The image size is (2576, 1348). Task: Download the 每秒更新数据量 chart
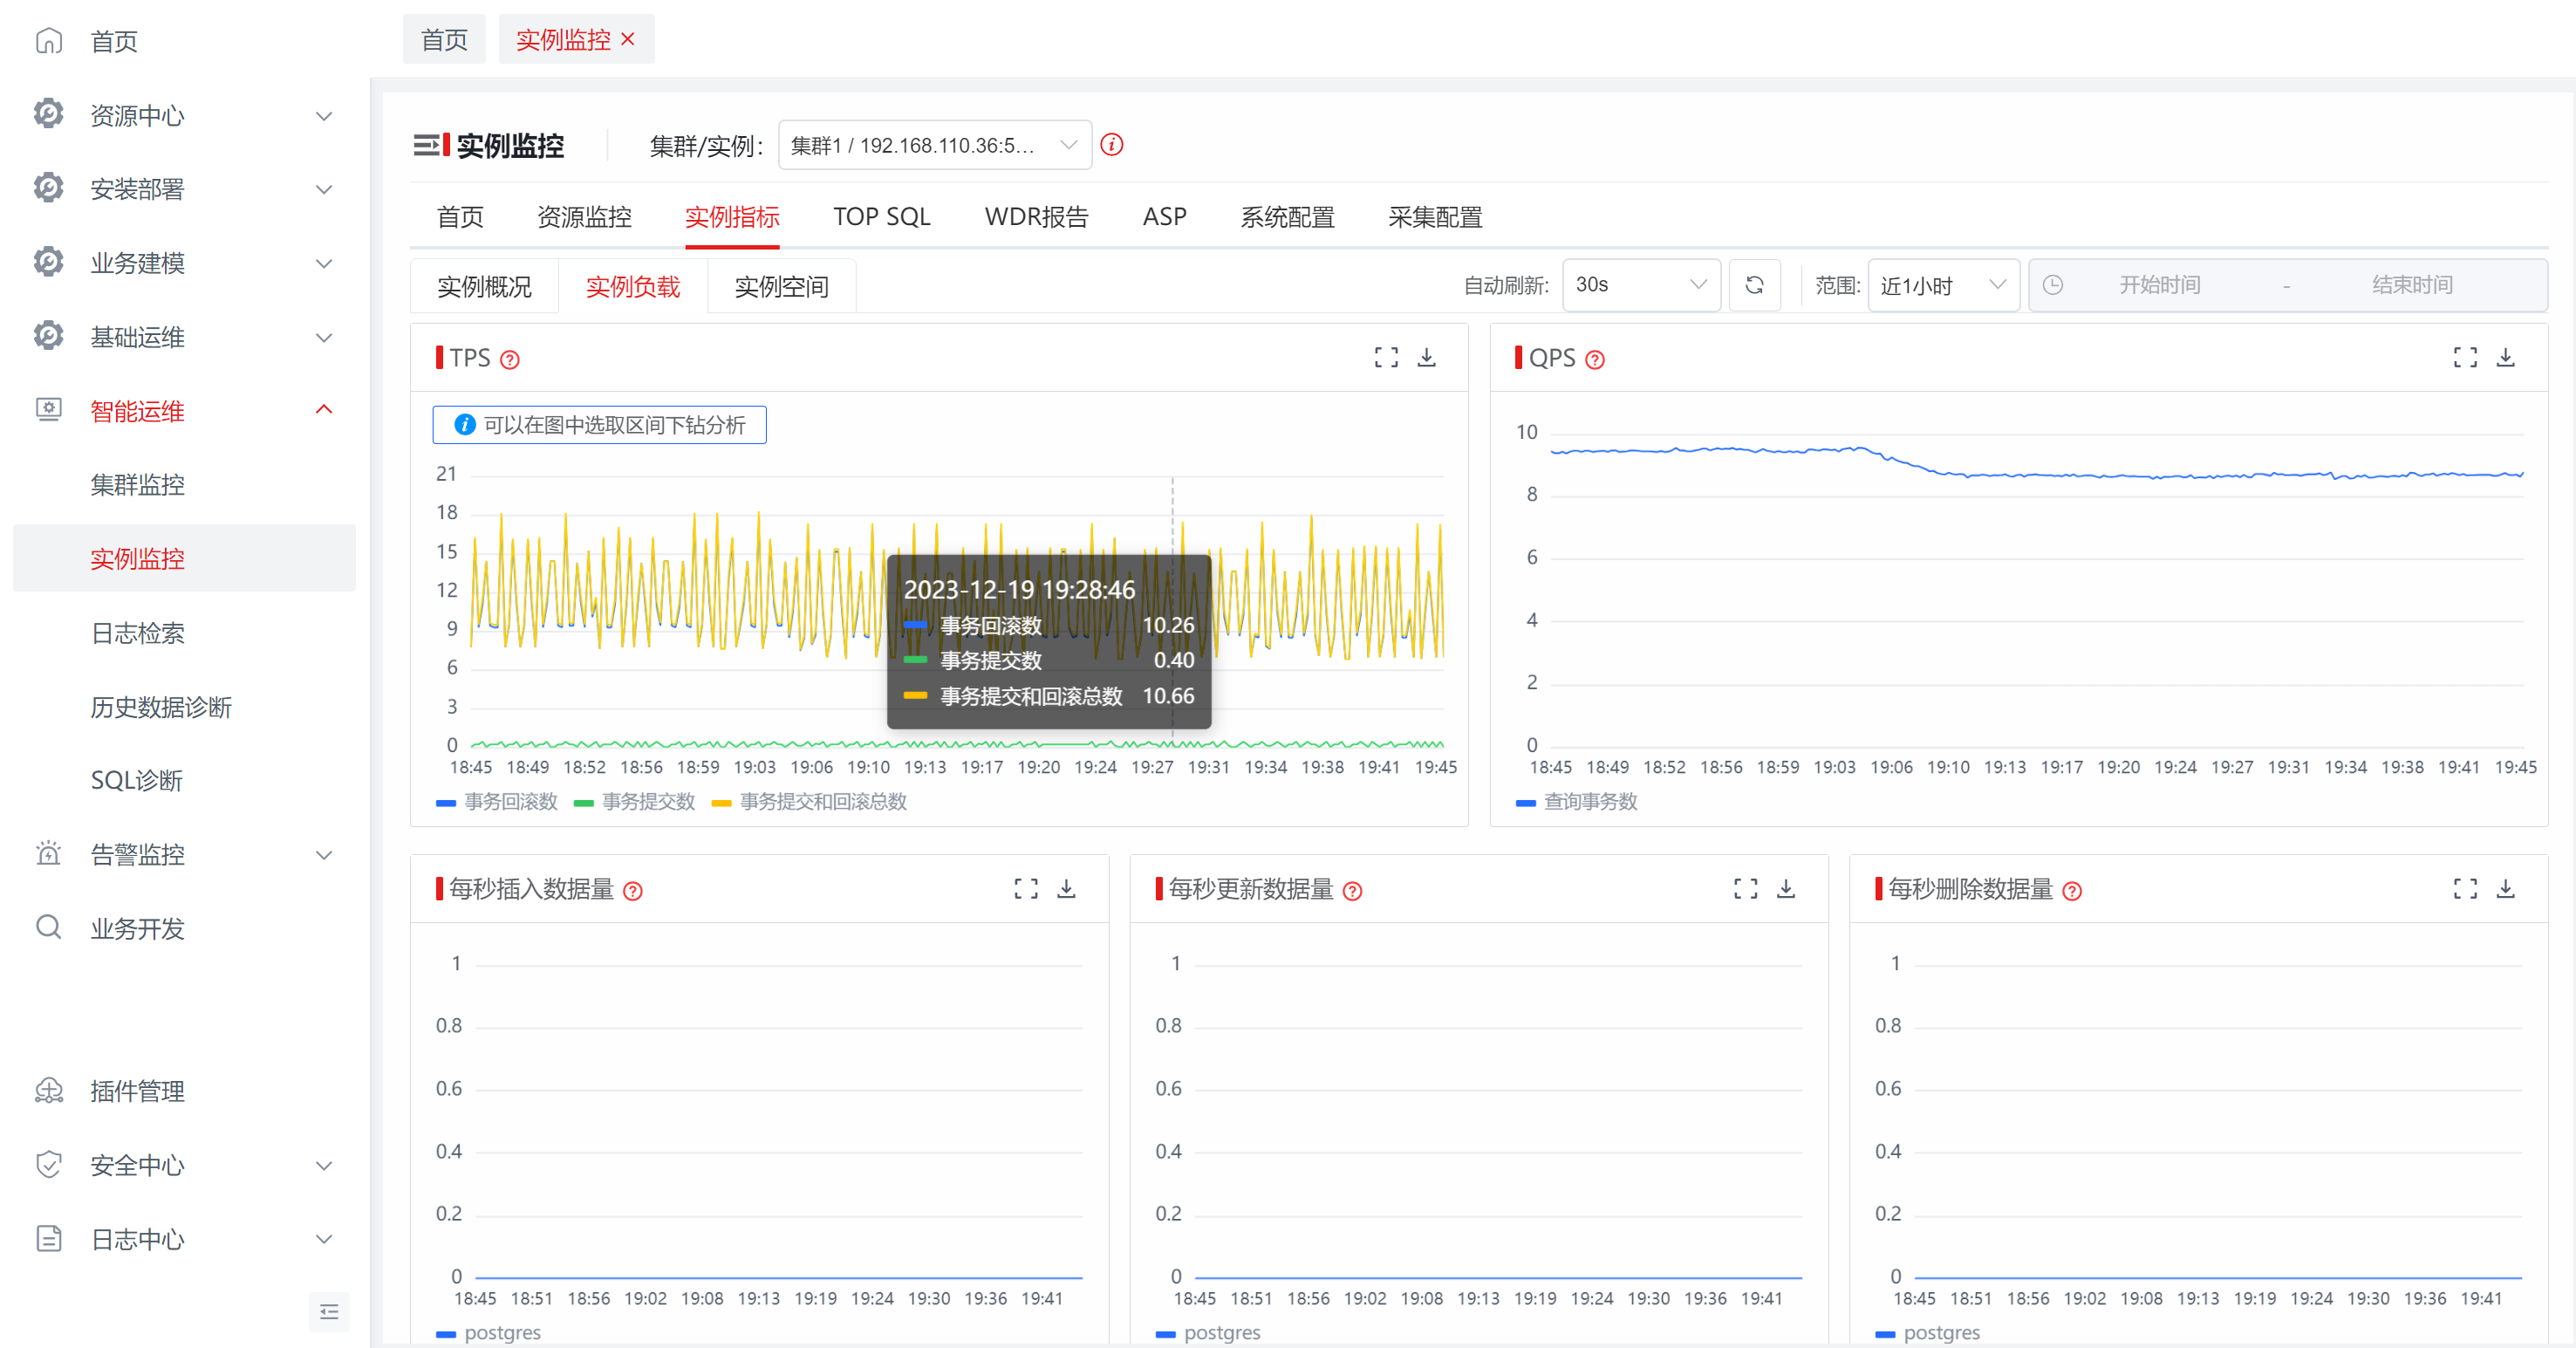point(1786,888)
